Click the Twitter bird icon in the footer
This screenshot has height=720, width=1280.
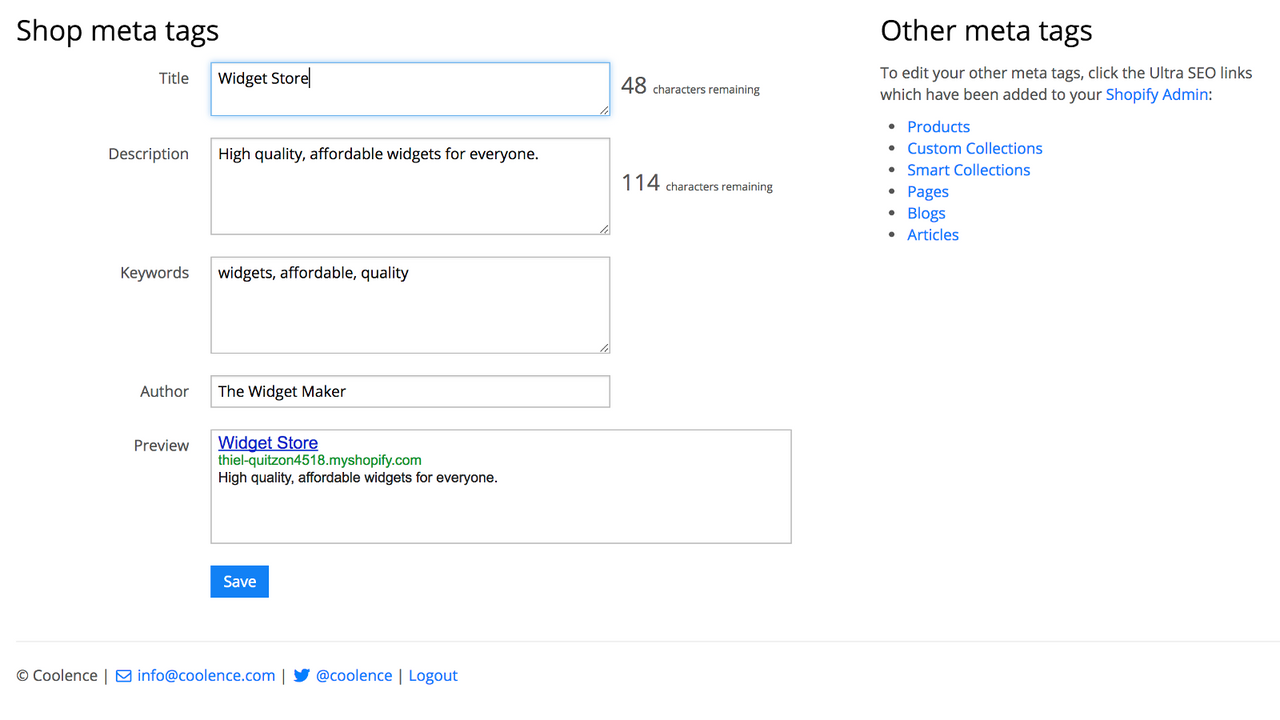pyautogui.click(x=301, y=675)
